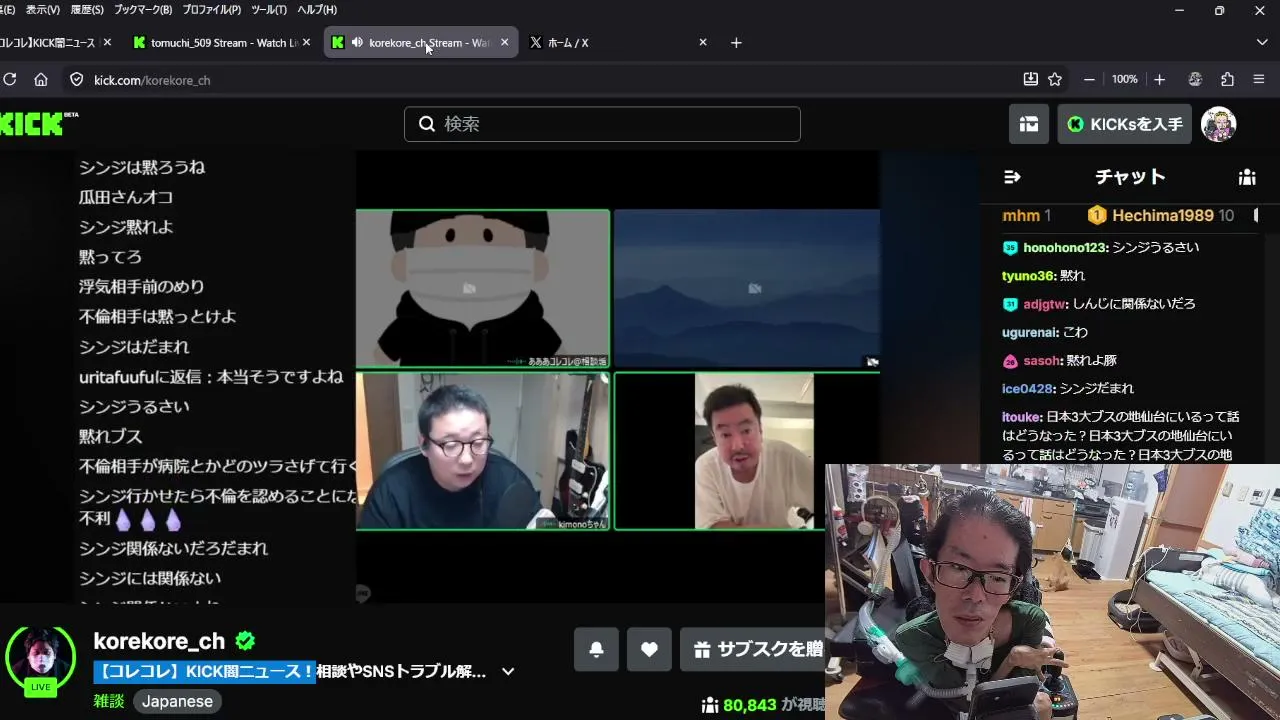
Task: Zoom in with the plus button
Action: click(1160, 80)
